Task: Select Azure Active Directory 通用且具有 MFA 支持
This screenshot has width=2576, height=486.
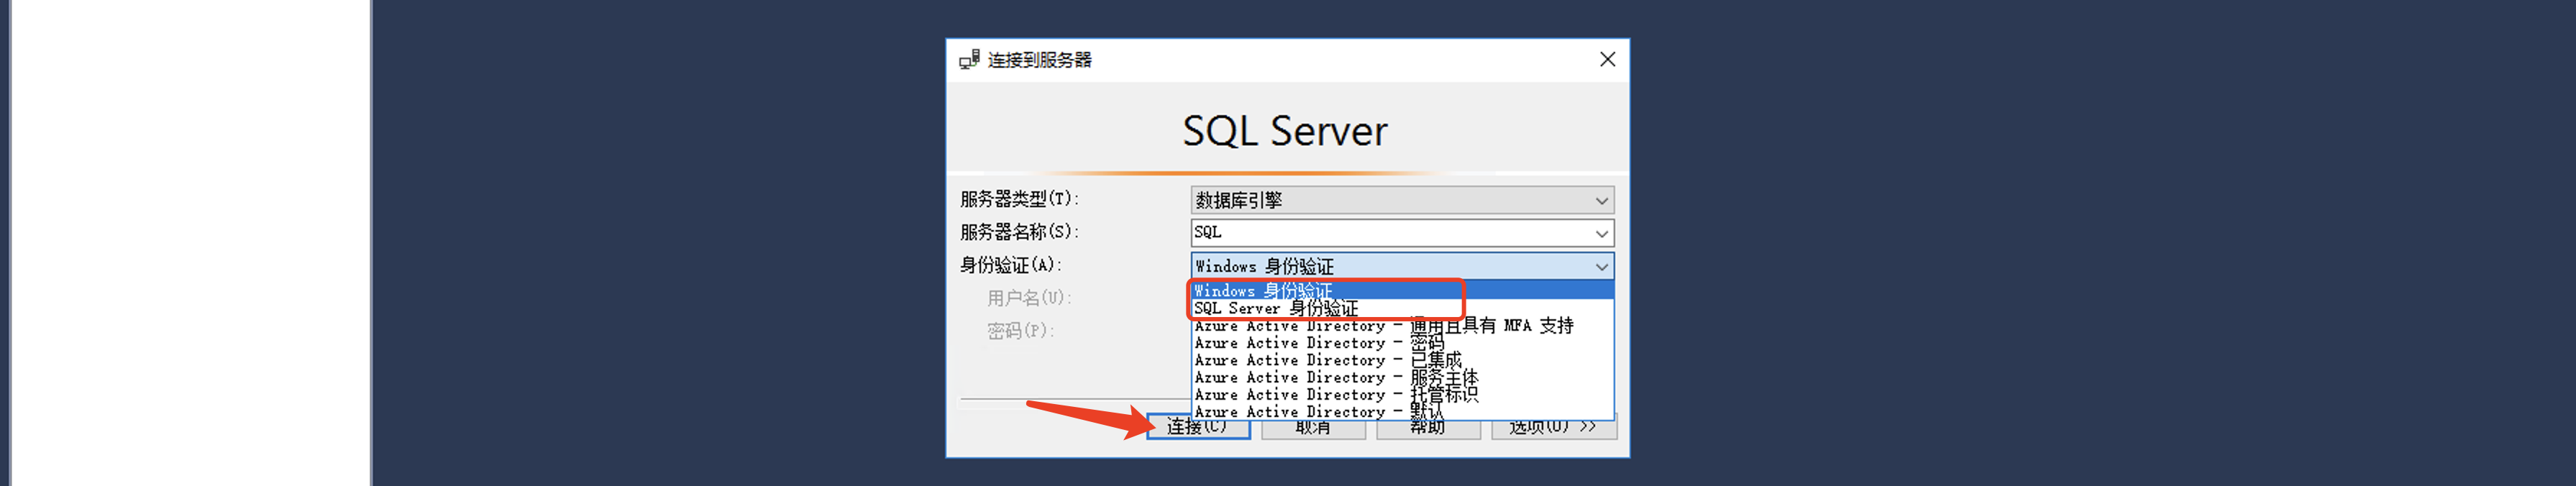Action: (x=1383, y=326)
